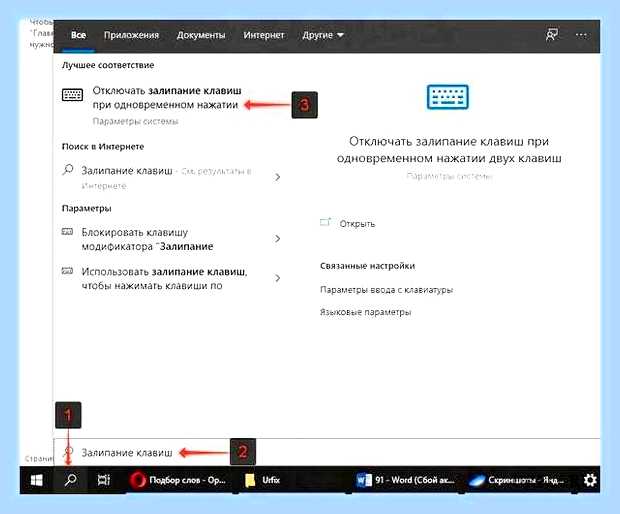Click keyboard icon next to Блокировать клавишу
The height and width of the screenshot is (514, 620).
pos(67,232)
